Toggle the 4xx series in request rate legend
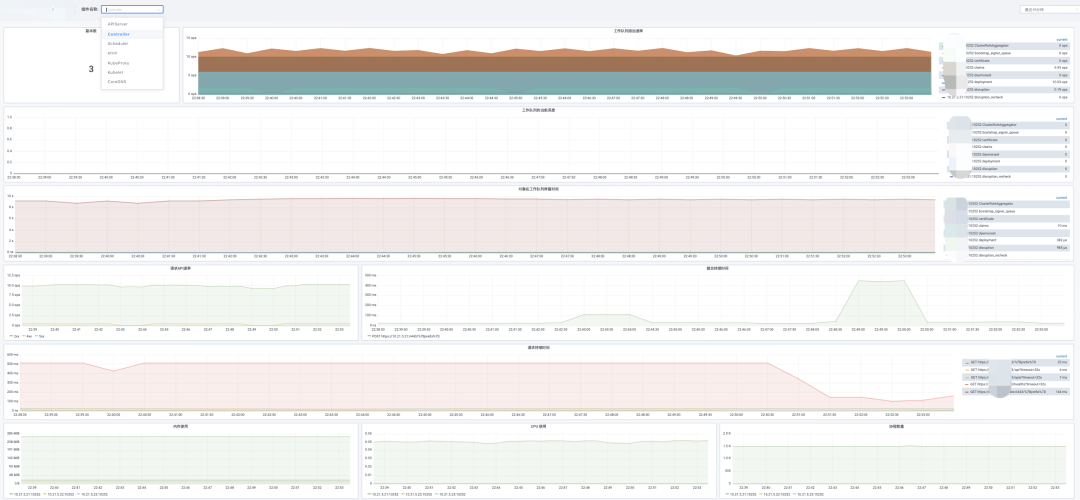This screenshot has height=500, width=1080. (27, 336)
